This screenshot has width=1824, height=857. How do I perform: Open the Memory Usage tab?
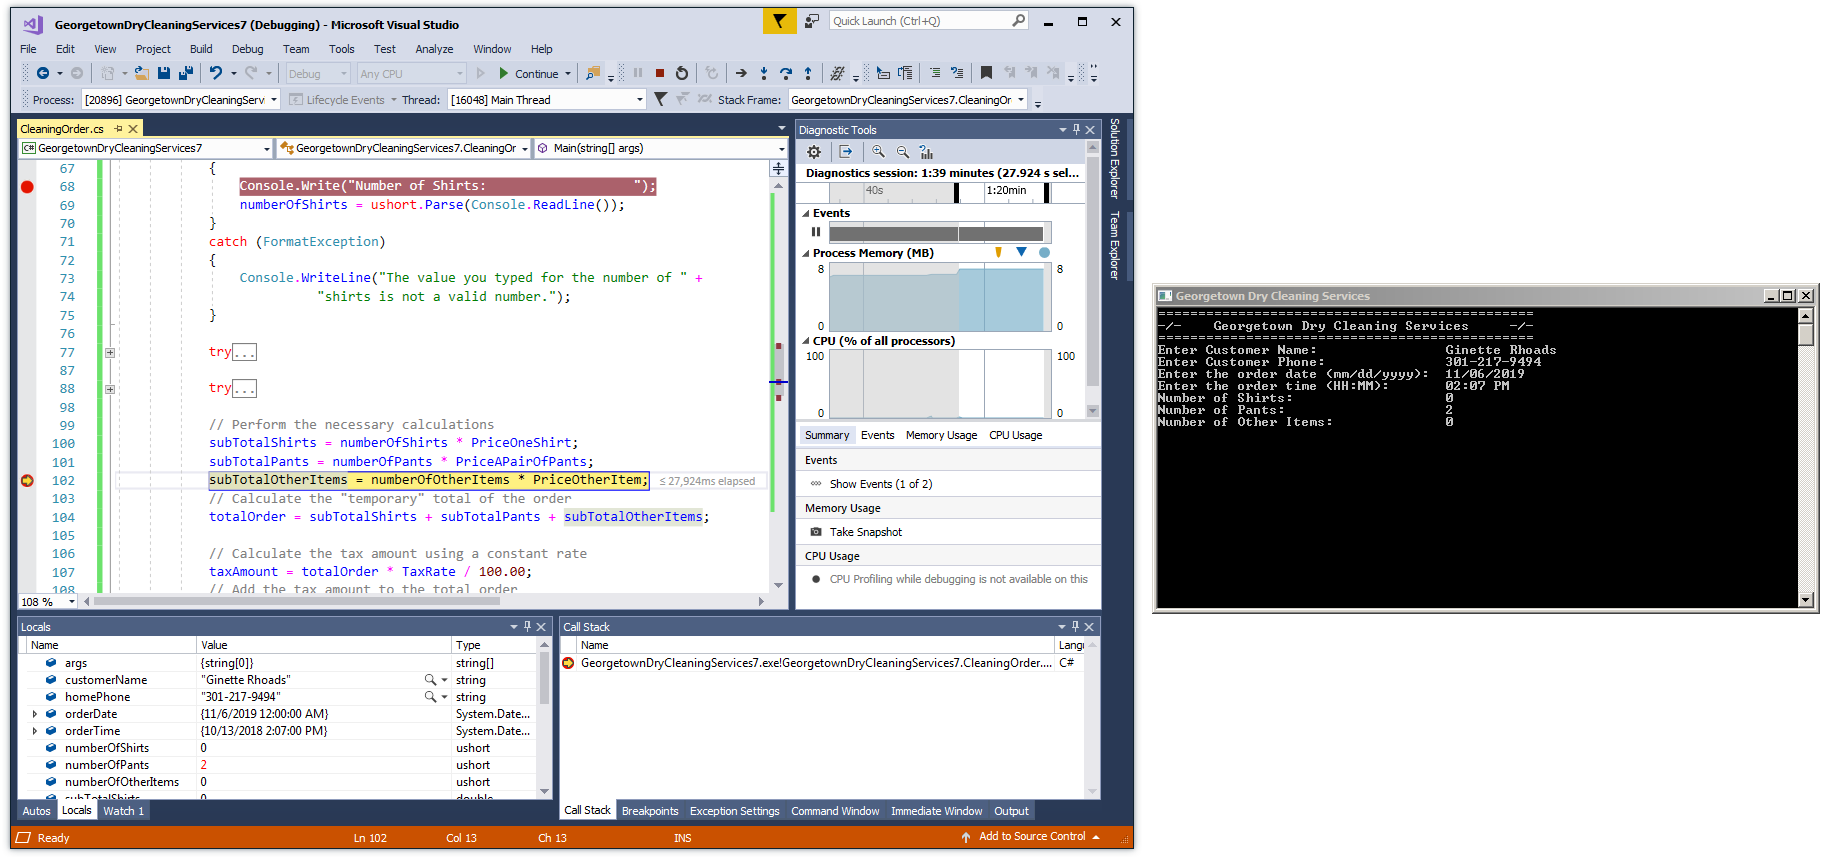941,435
